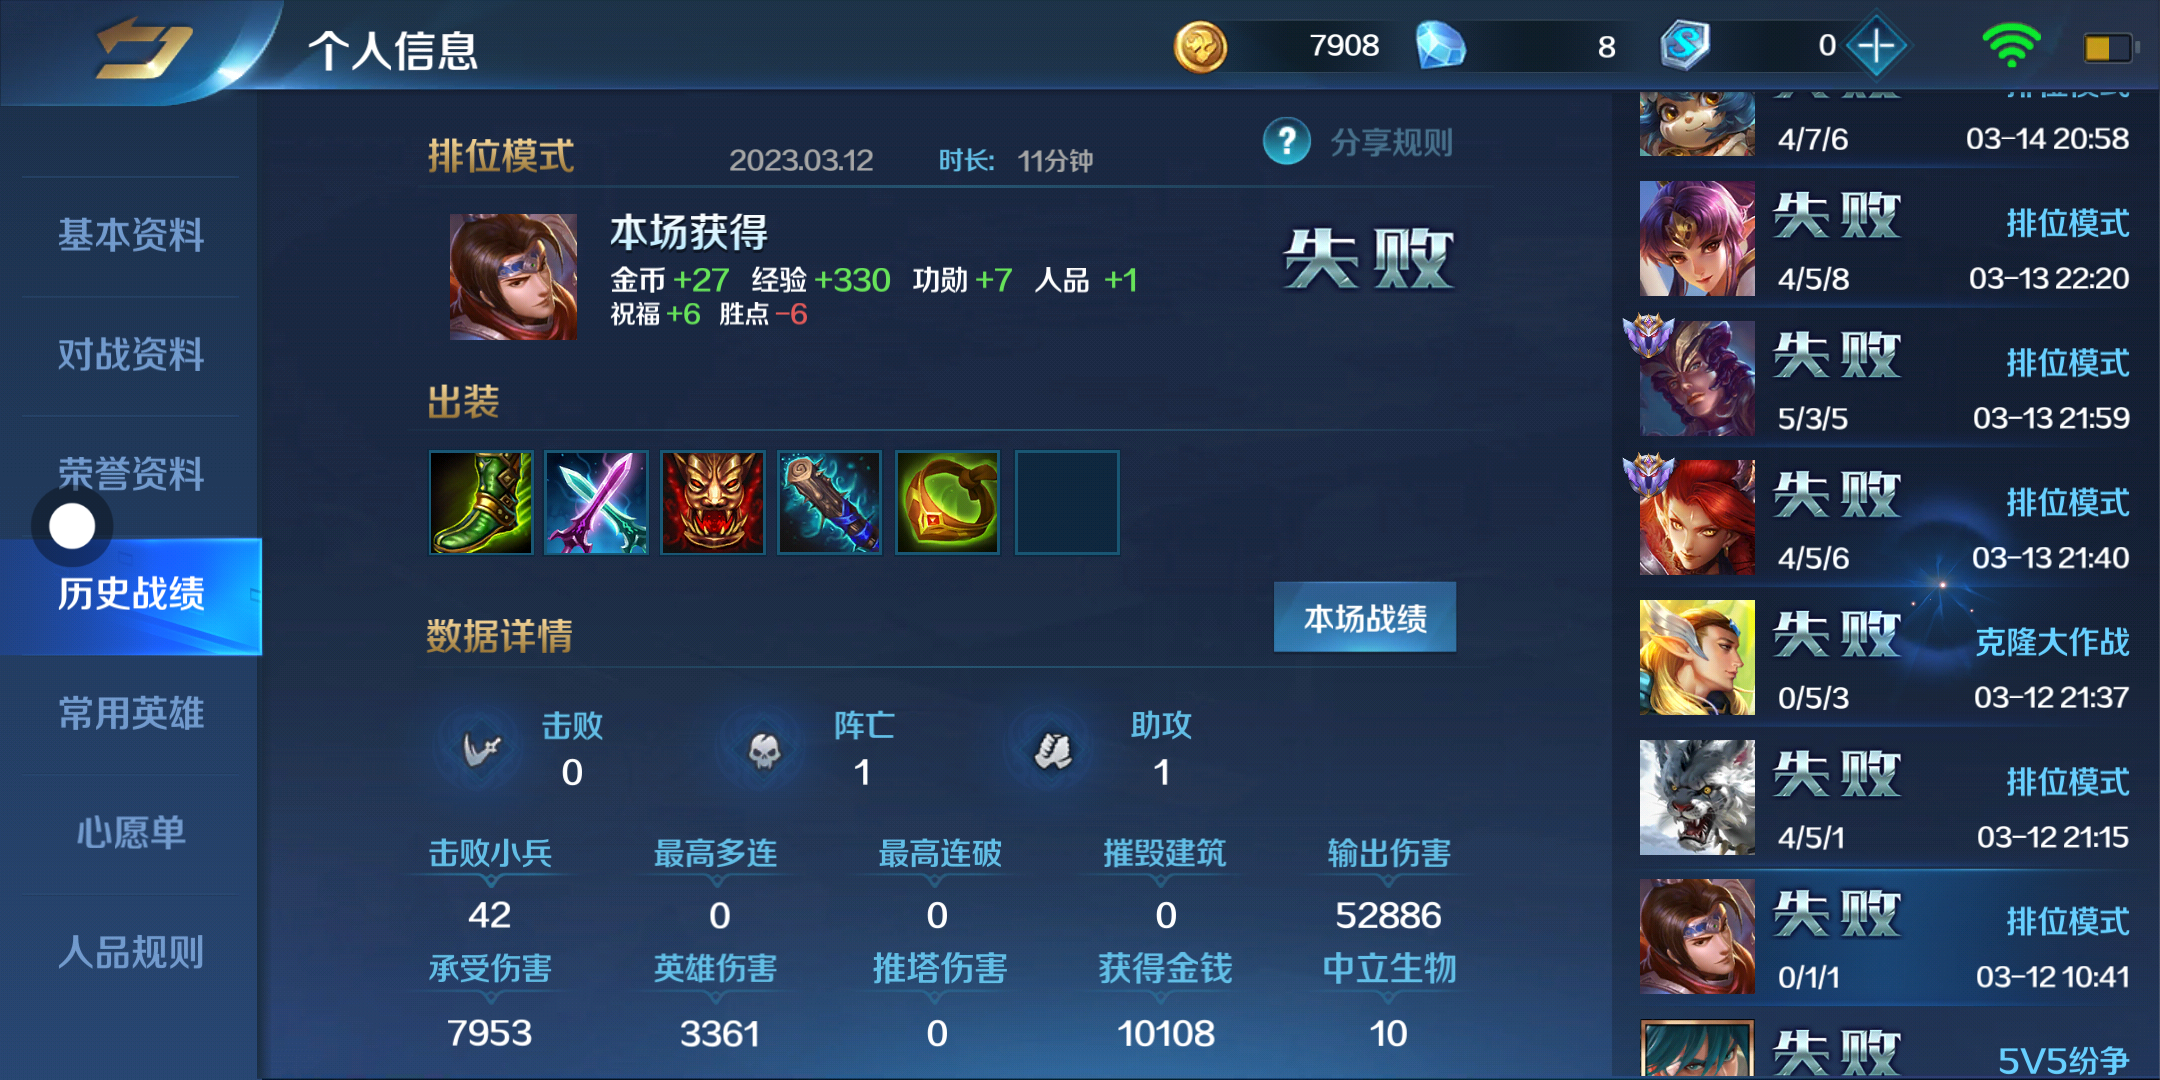Screen dimensions: 2160x1080
Task: Tap the blue diamond currency icon
Action: coord(1441,46)
